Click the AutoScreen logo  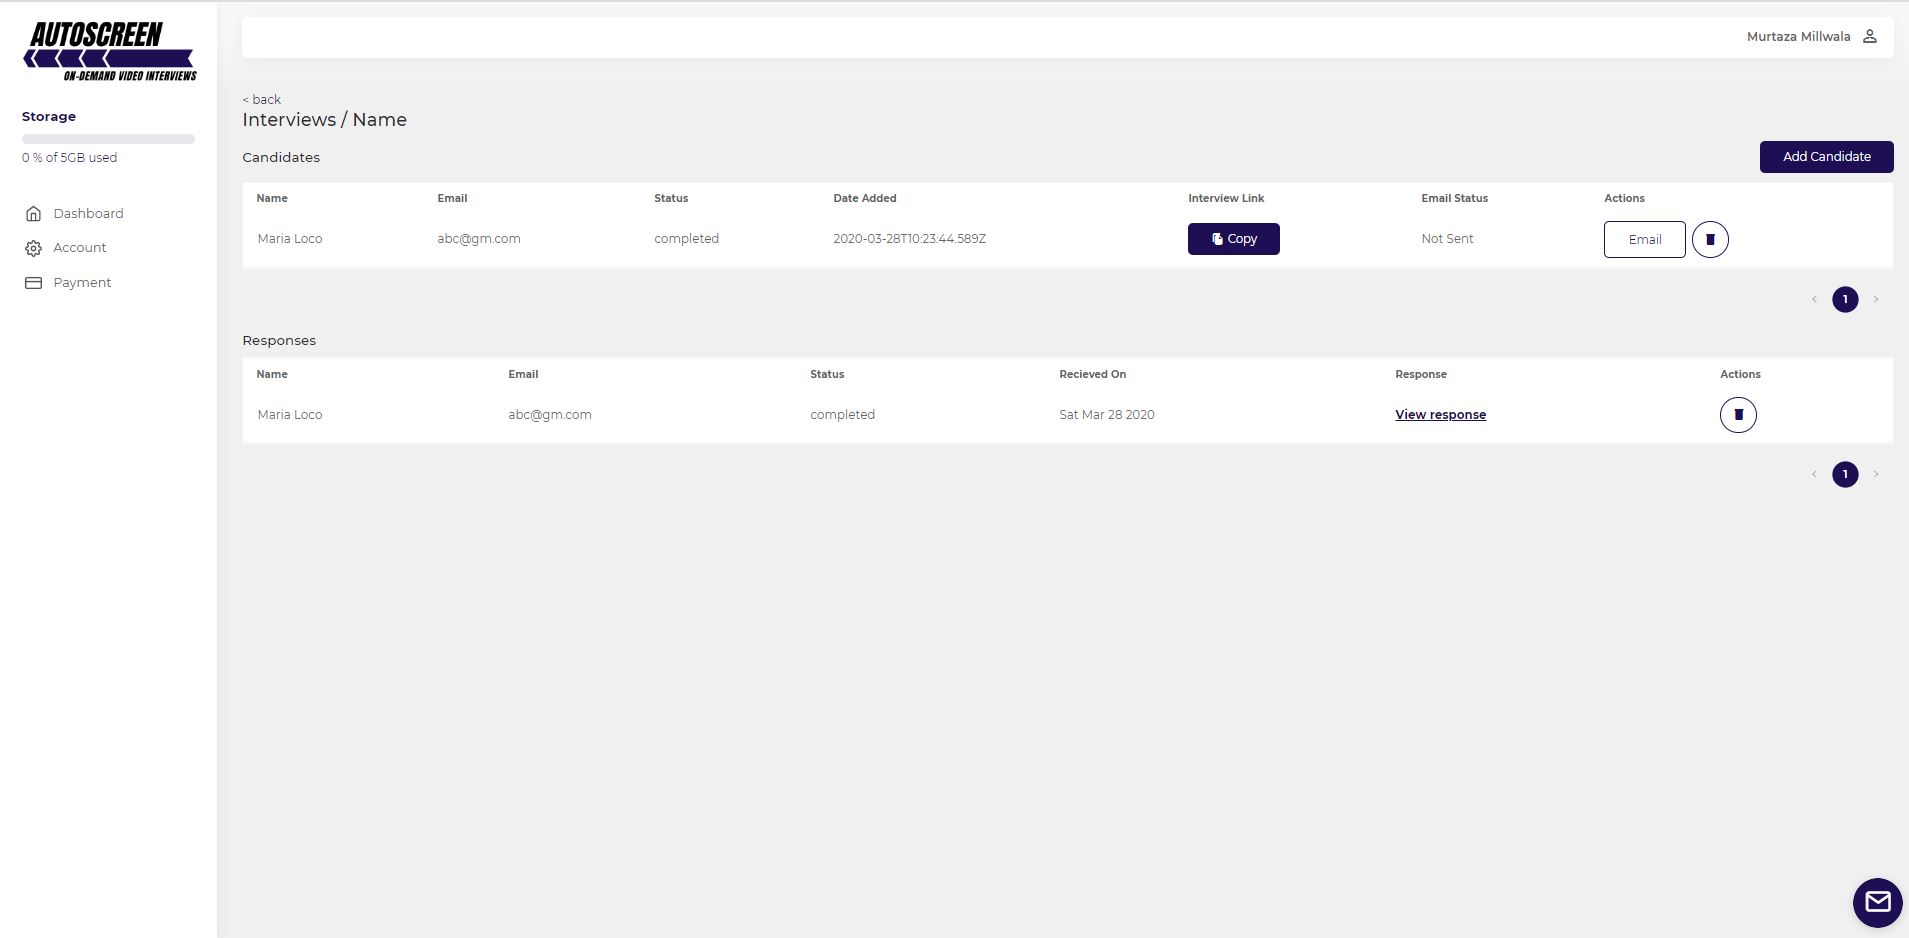coord(109,51)
